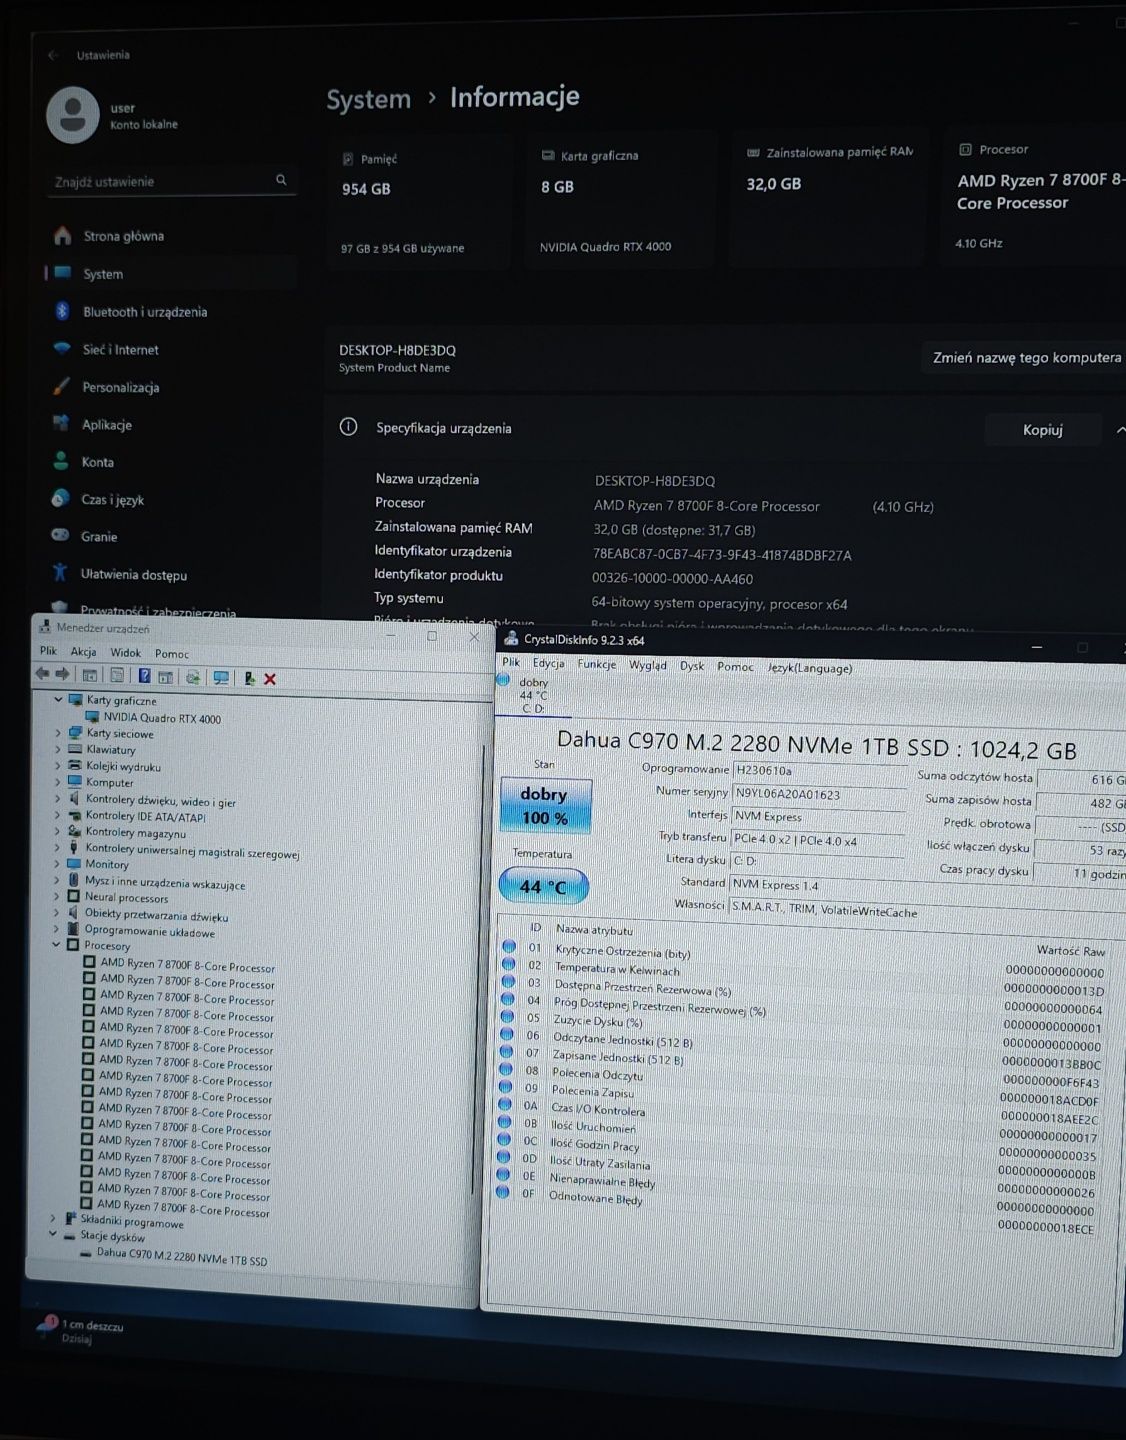Image resolution: width=1126 pixels, height=1440 pixels.
Task: Select Dahua C970 M.2 2280 NVMe drive in Device Manager
Action: (x=181, y=1259)
